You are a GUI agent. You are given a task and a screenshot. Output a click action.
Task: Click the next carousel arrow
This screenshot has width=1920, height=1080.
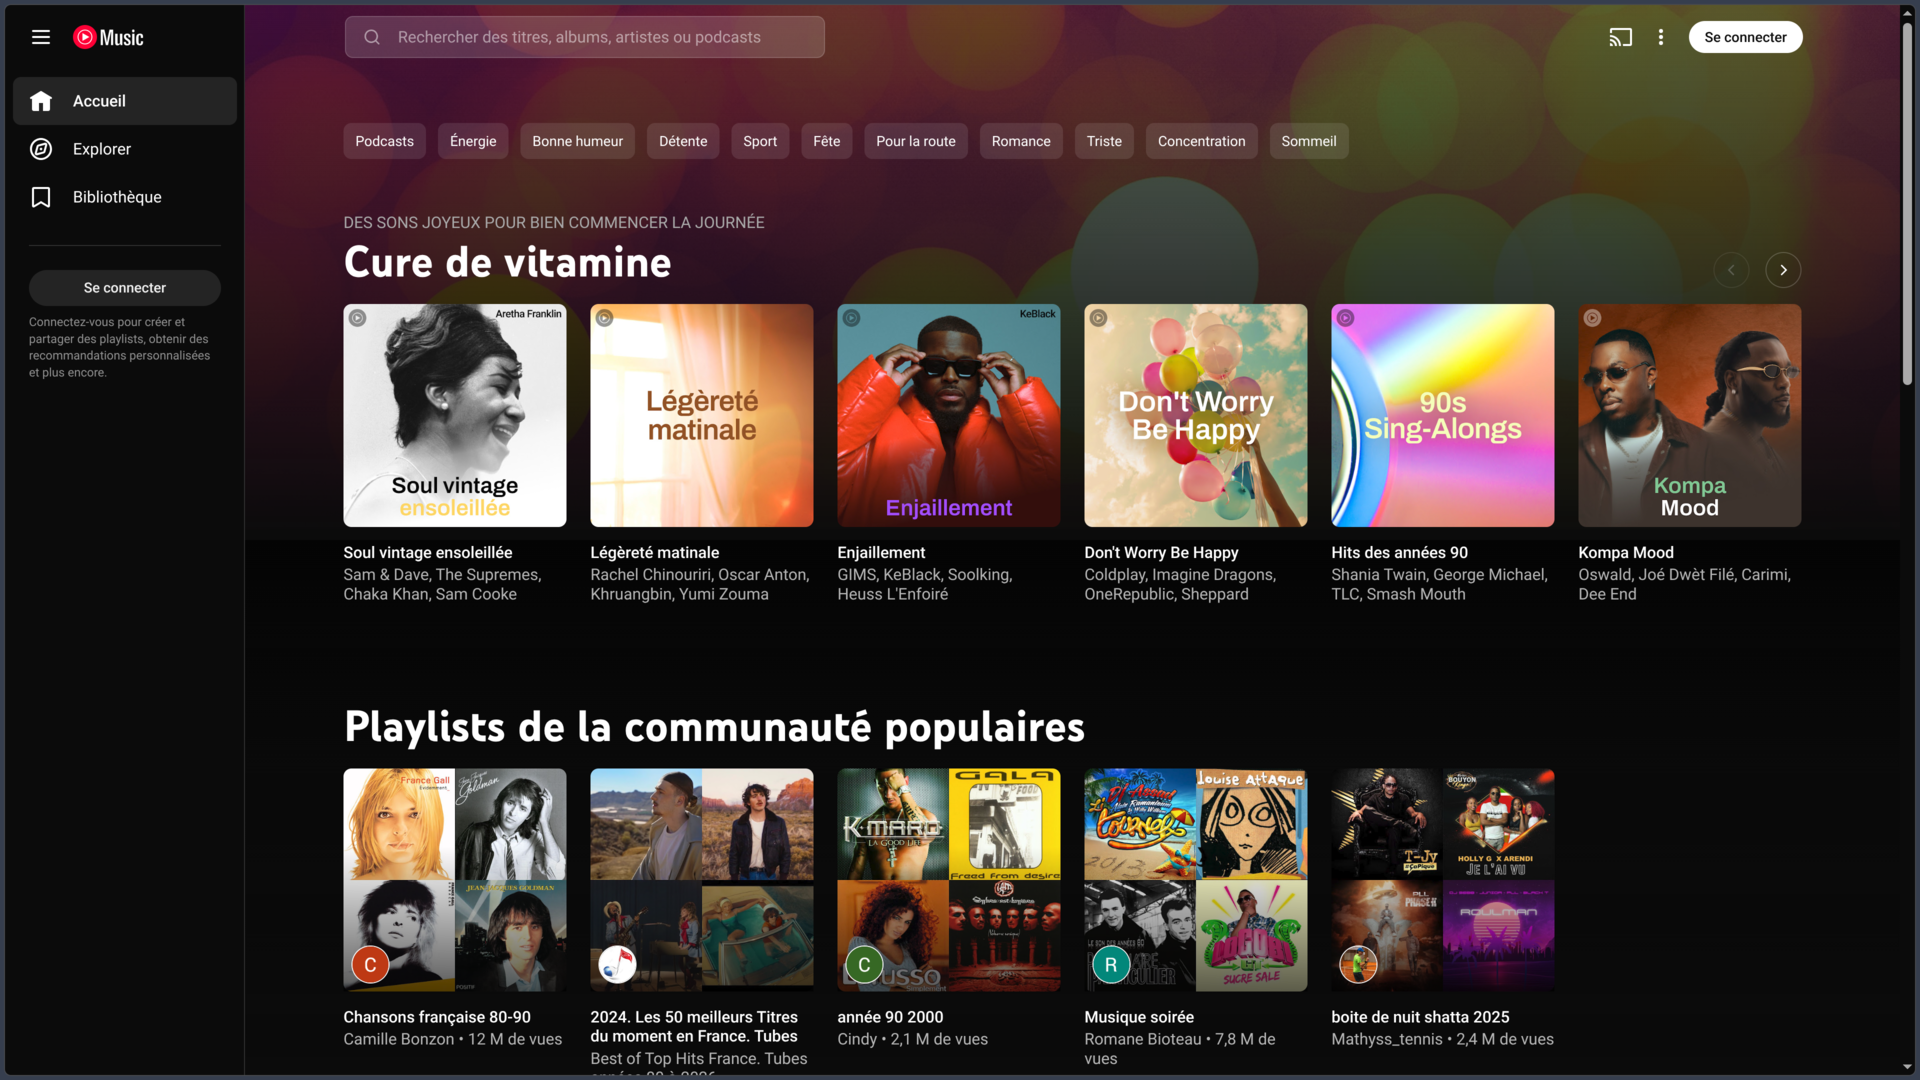tap(1783, 270)
